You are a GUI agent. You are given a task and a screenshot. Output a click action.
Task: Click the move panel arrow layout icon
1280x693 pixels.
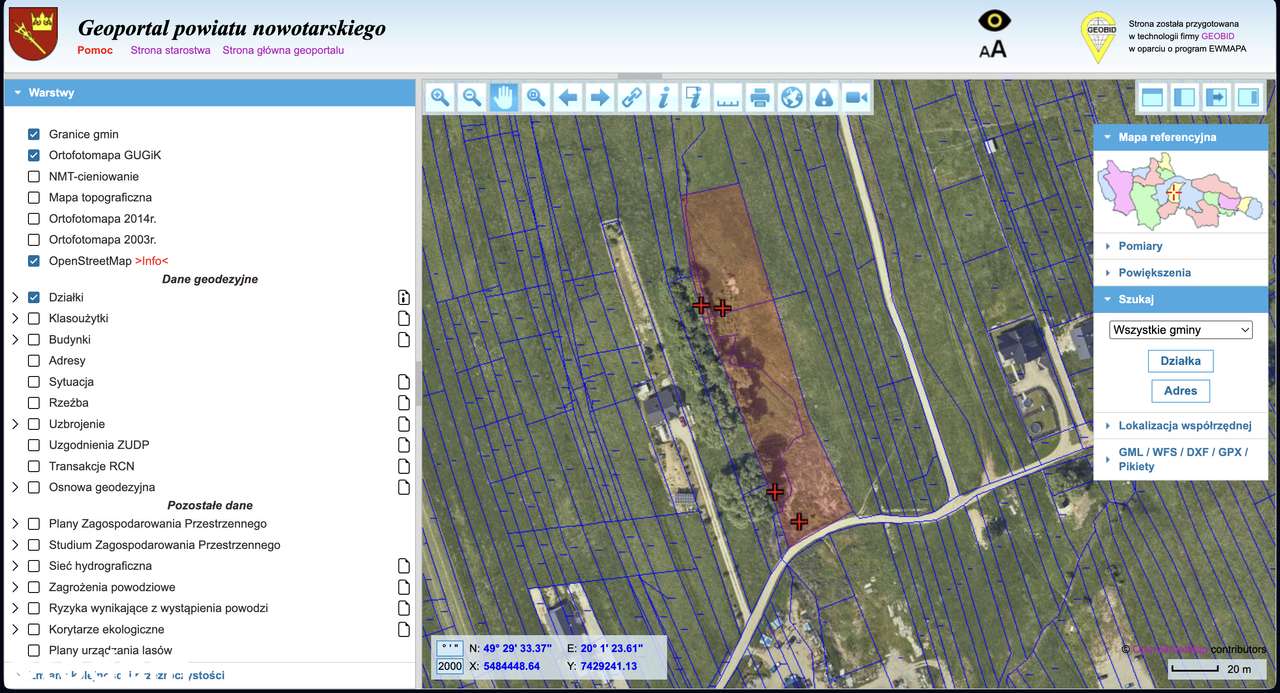(x=1217, y=97)
